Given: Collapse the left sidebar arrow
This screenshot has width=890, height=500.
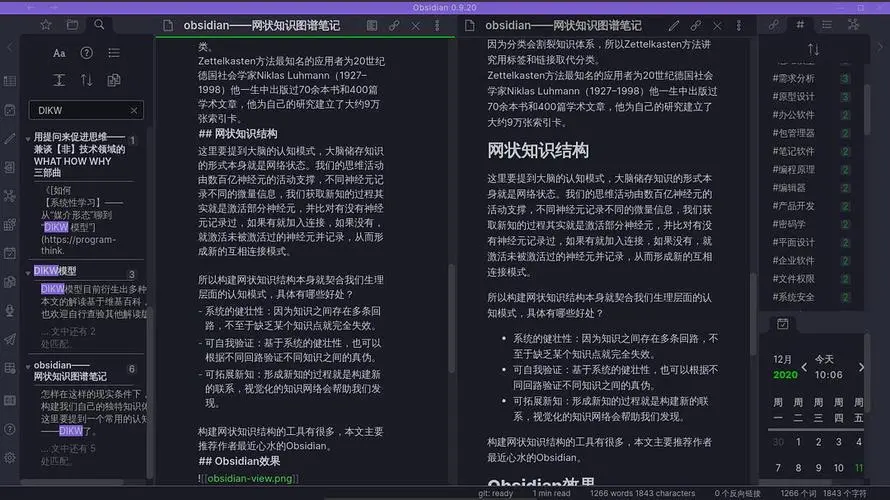Looking at the screenshot, I should point(10,47).
